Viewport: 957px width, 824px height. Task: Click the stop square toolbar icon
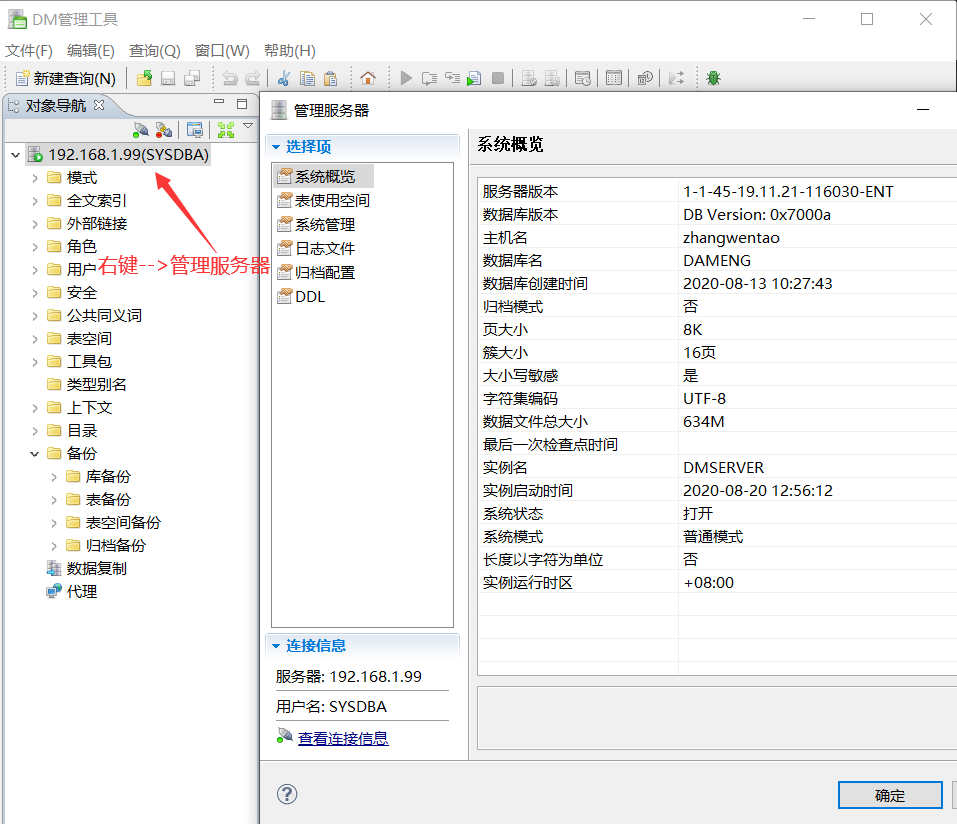point(498,78)
